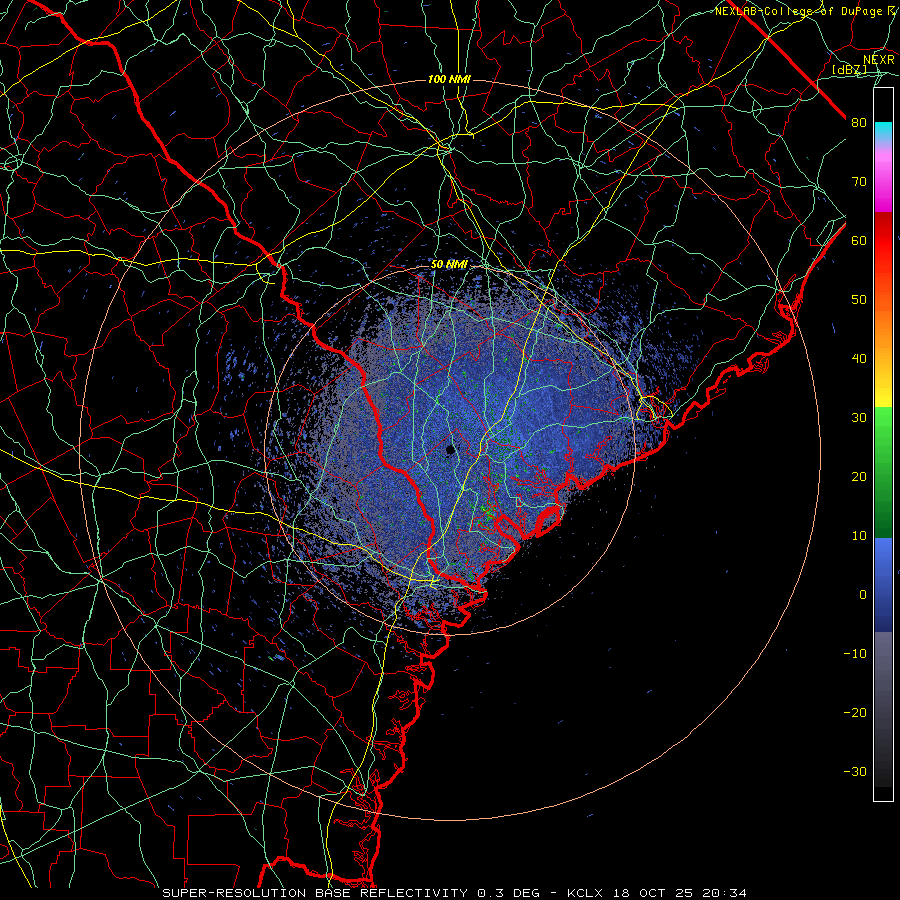
Task: Click the 40 value on the dBZ scale
Action: tap(859, 359)
